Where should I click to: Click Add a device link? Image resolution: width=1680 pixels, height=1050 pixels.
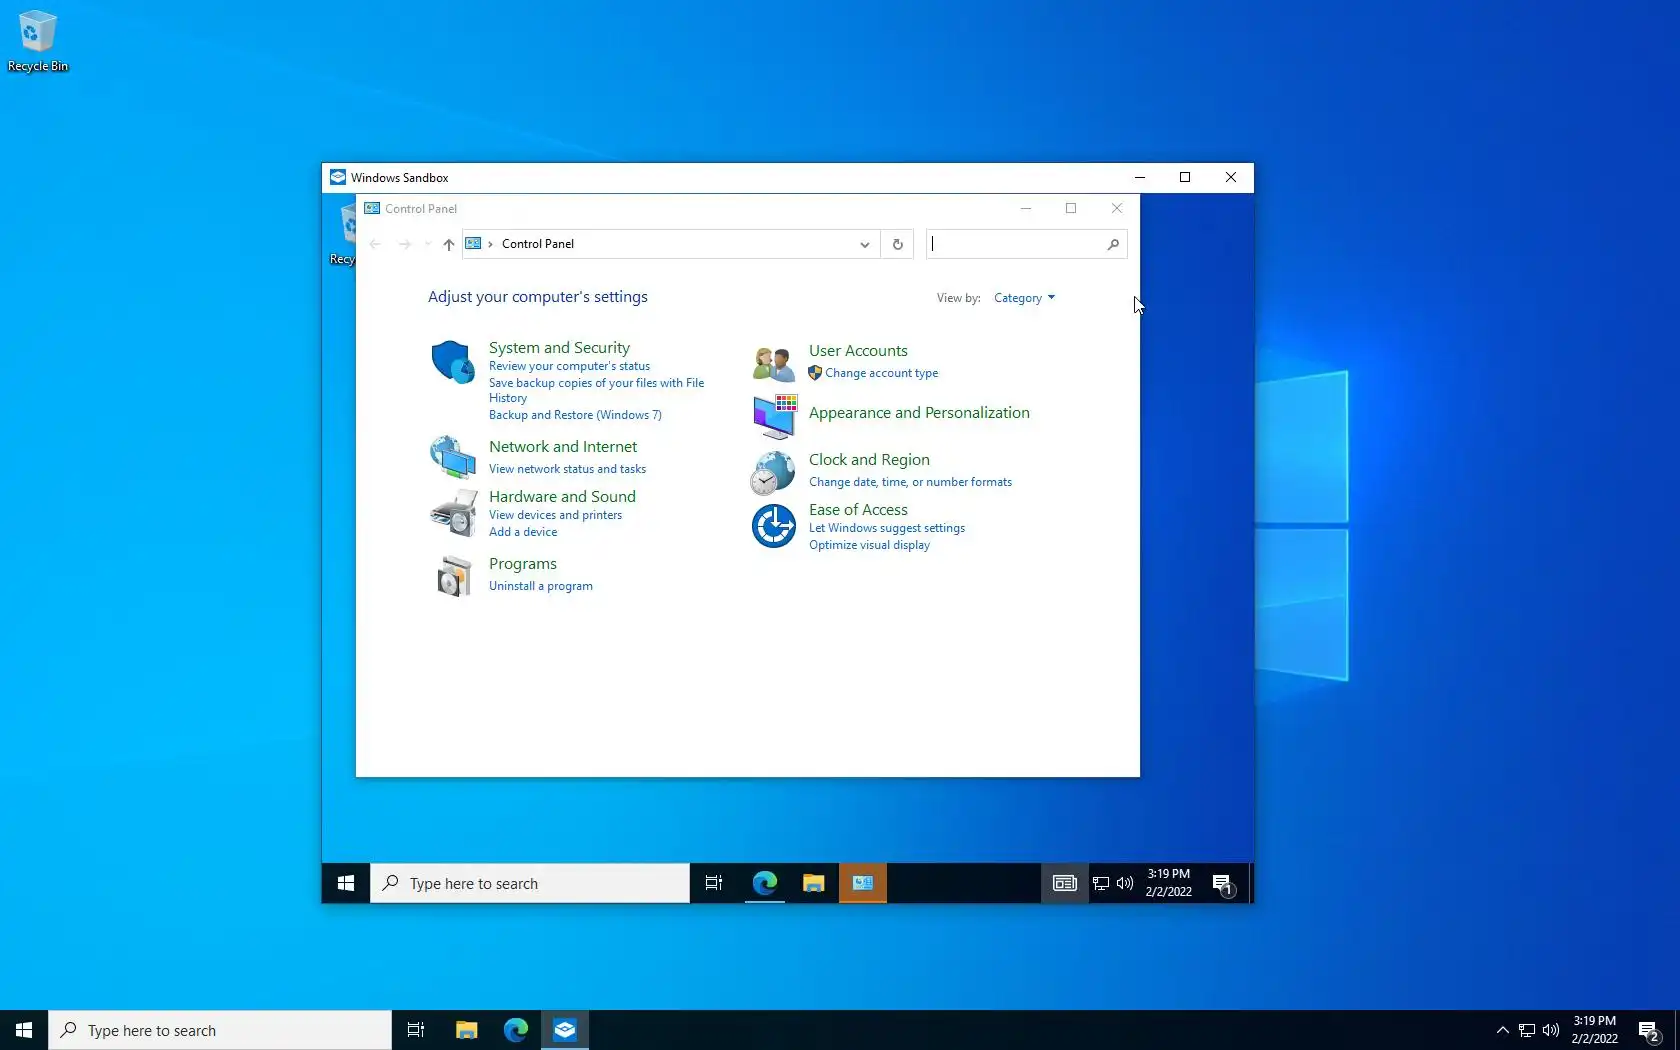pyautogui.click(x=523, y=532)
